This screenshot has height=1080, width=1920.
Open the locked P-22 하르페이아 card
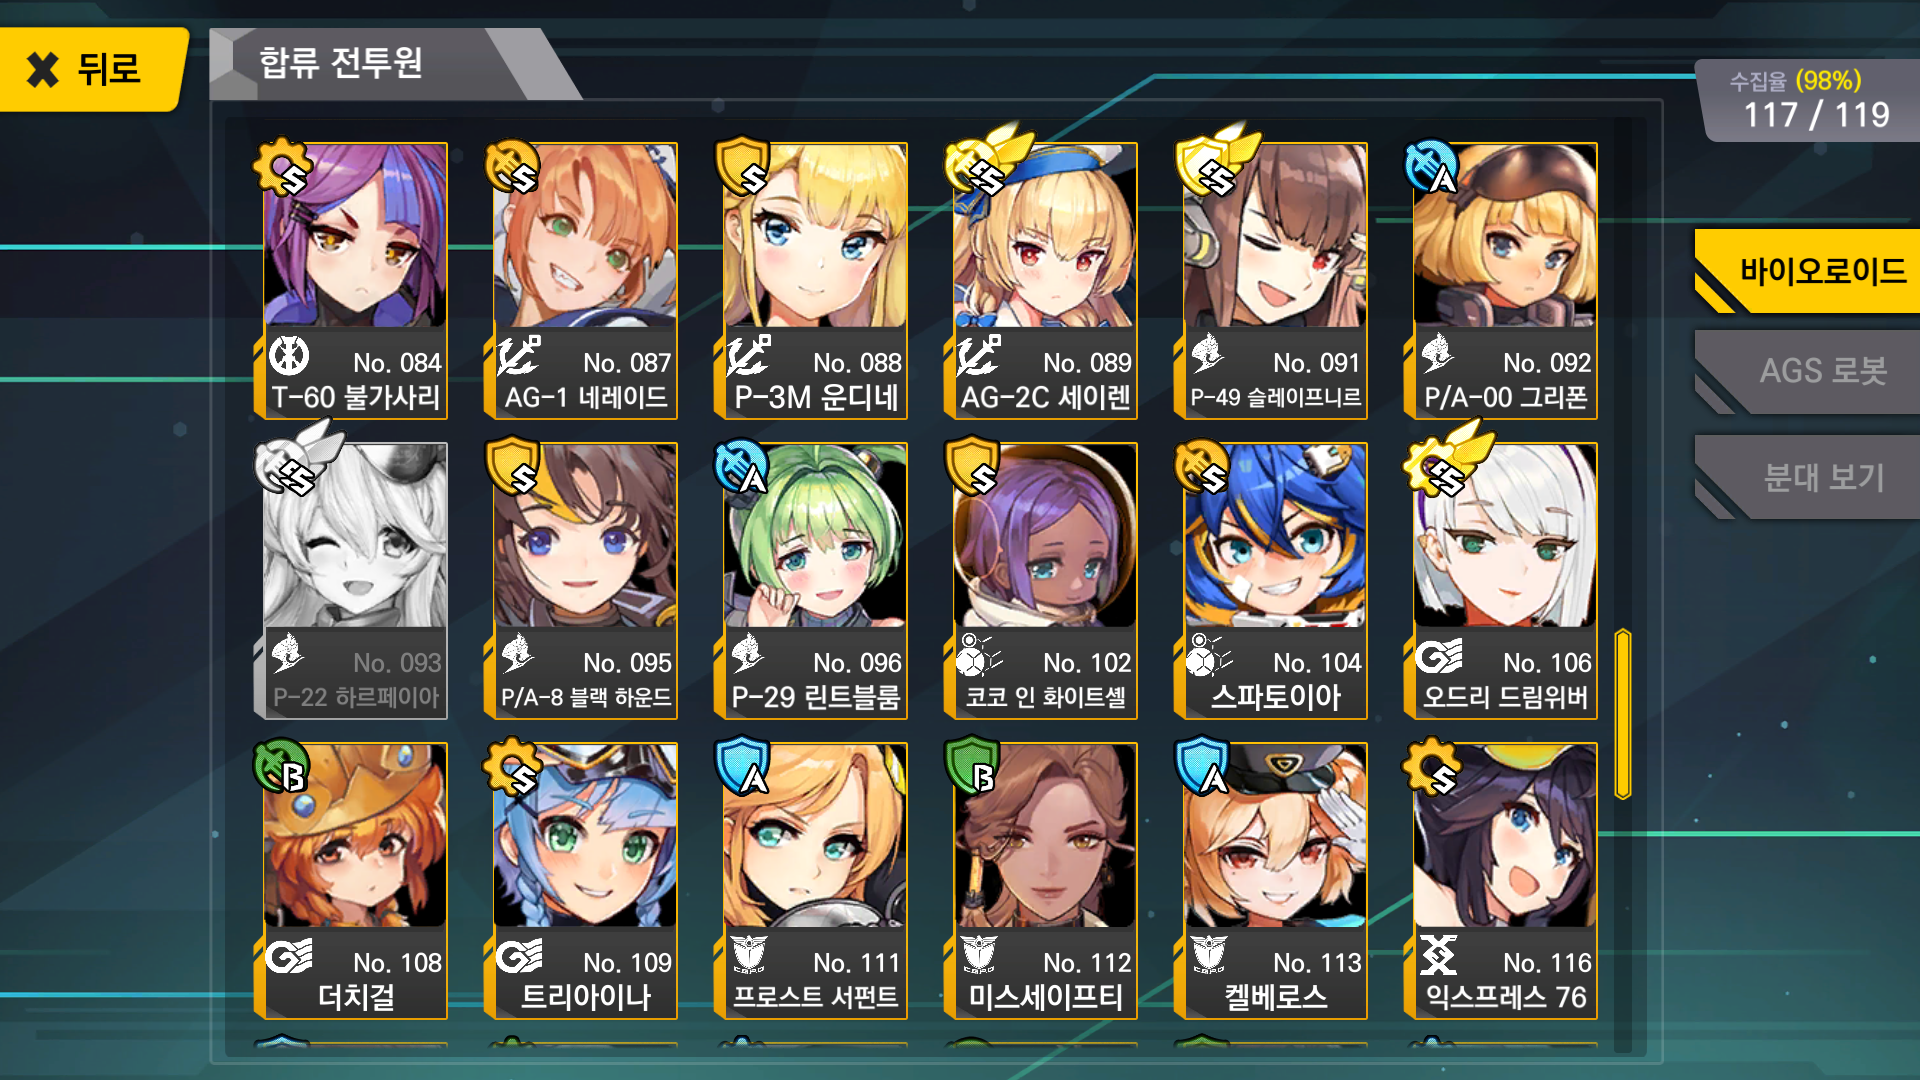pos(355,581)
